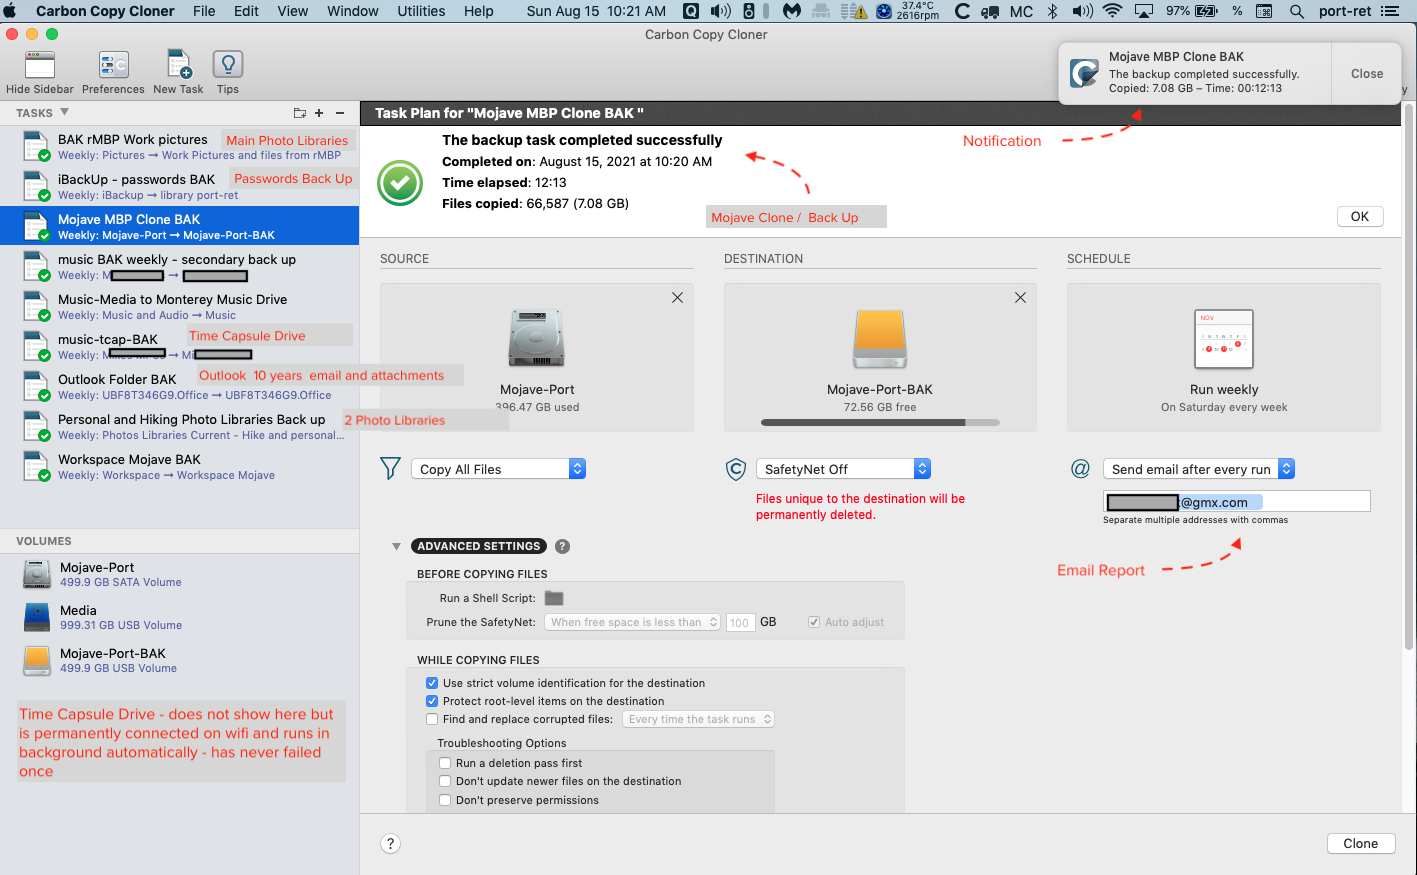Viewport: 1417px width, 875px height.
Task: Open the Edit menu
Action: (x=246, y=11)
